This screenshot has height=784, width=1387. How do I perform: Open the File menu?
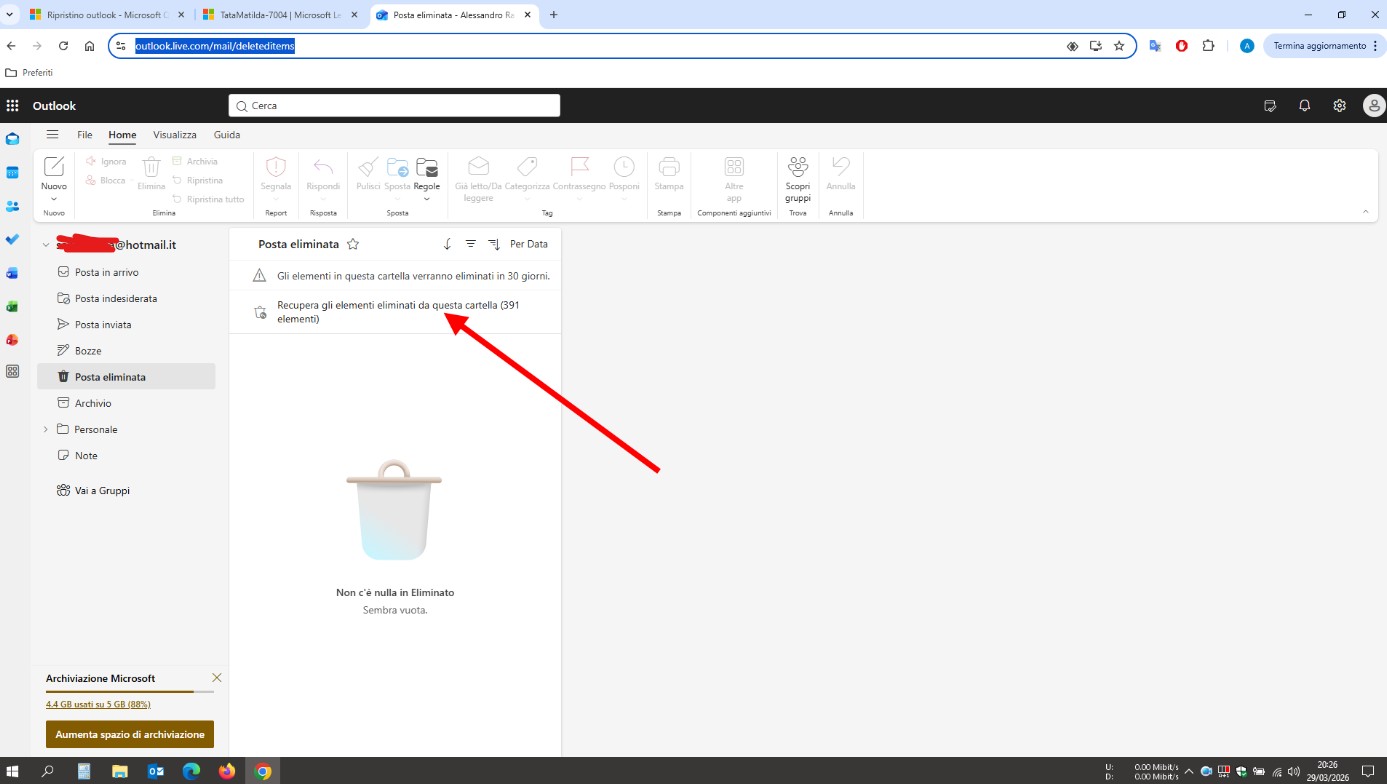coord(85,135)
